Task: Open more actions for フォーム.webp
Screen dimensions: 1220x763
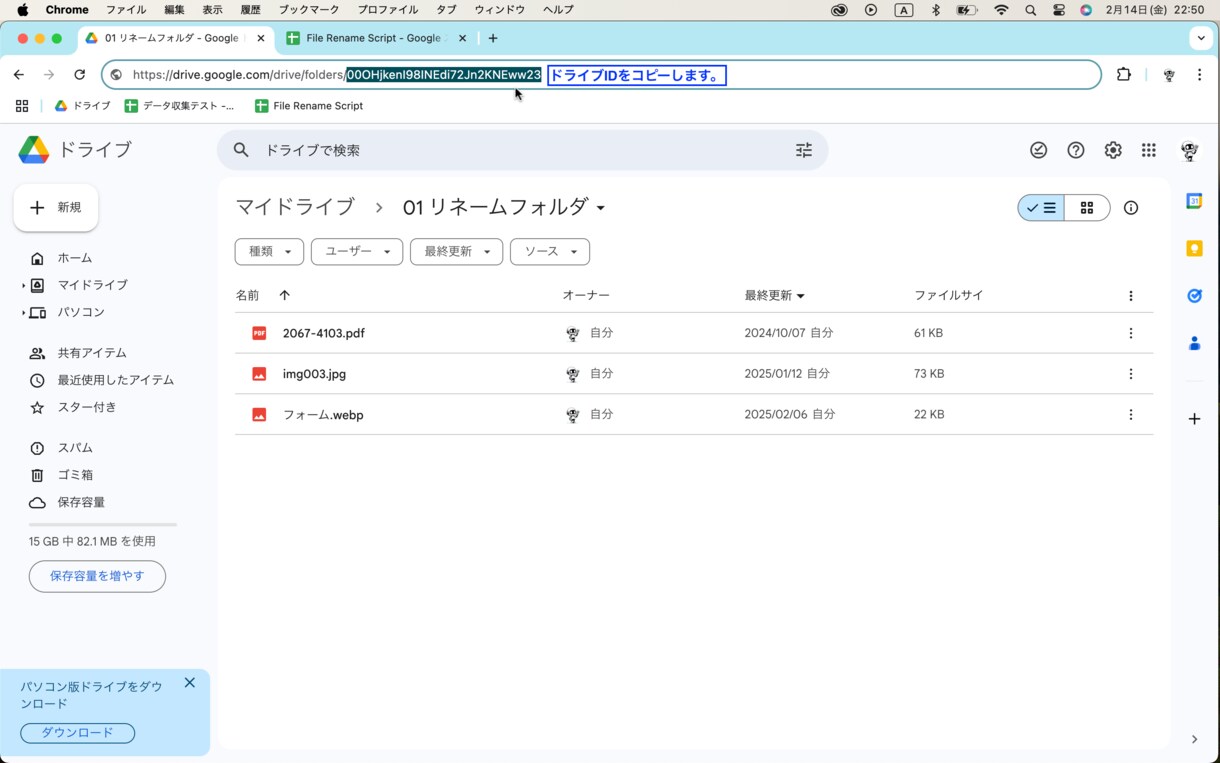Action: (x=1131, y=415)
